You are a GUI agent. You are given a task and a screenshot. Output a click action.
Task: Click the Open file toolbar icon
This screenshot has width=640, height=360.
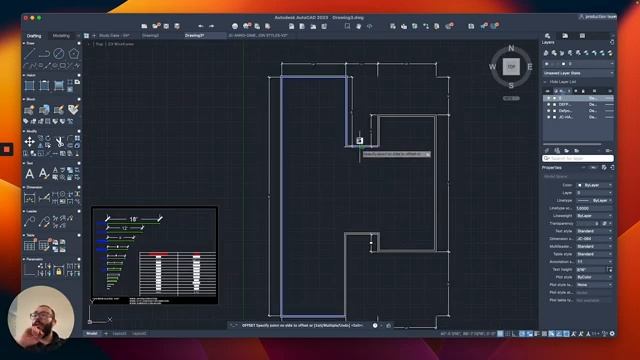tap(156, 26)
